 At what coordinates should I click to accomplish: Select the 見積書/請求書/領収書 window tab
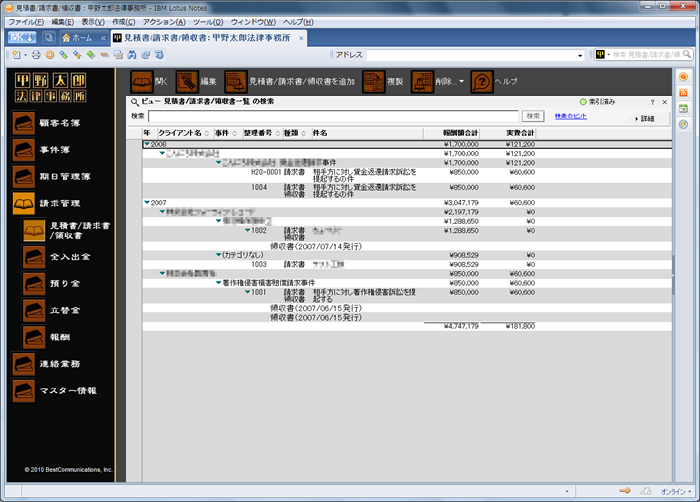[202, 38]
